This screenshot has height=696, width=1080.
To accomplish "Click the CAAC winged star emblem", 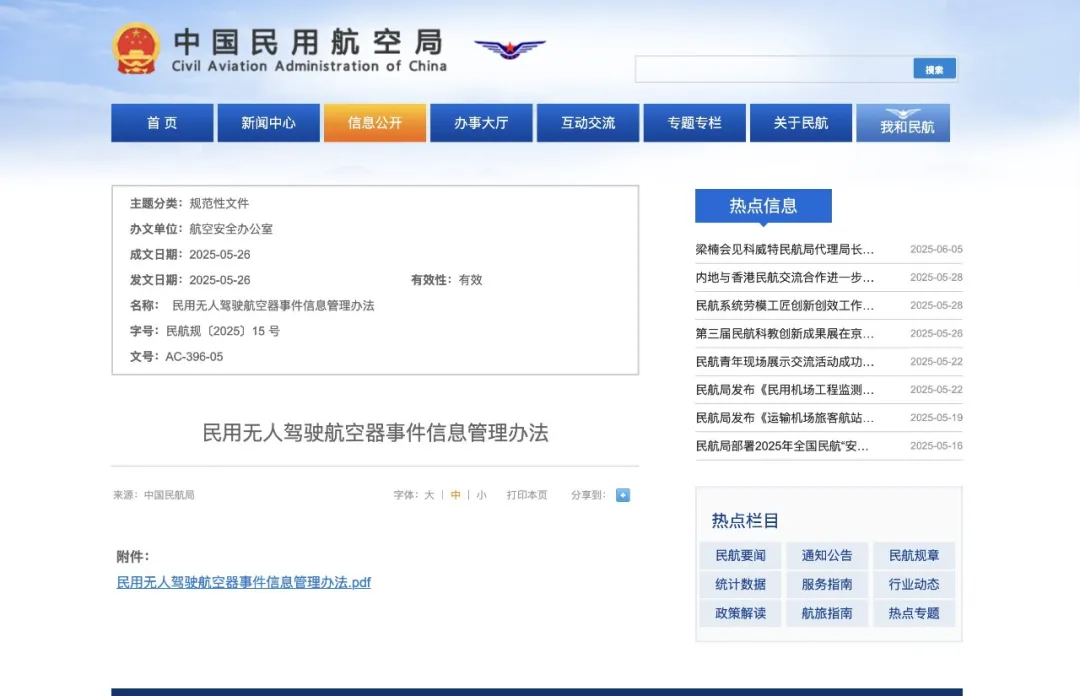I will pos(510,49).
